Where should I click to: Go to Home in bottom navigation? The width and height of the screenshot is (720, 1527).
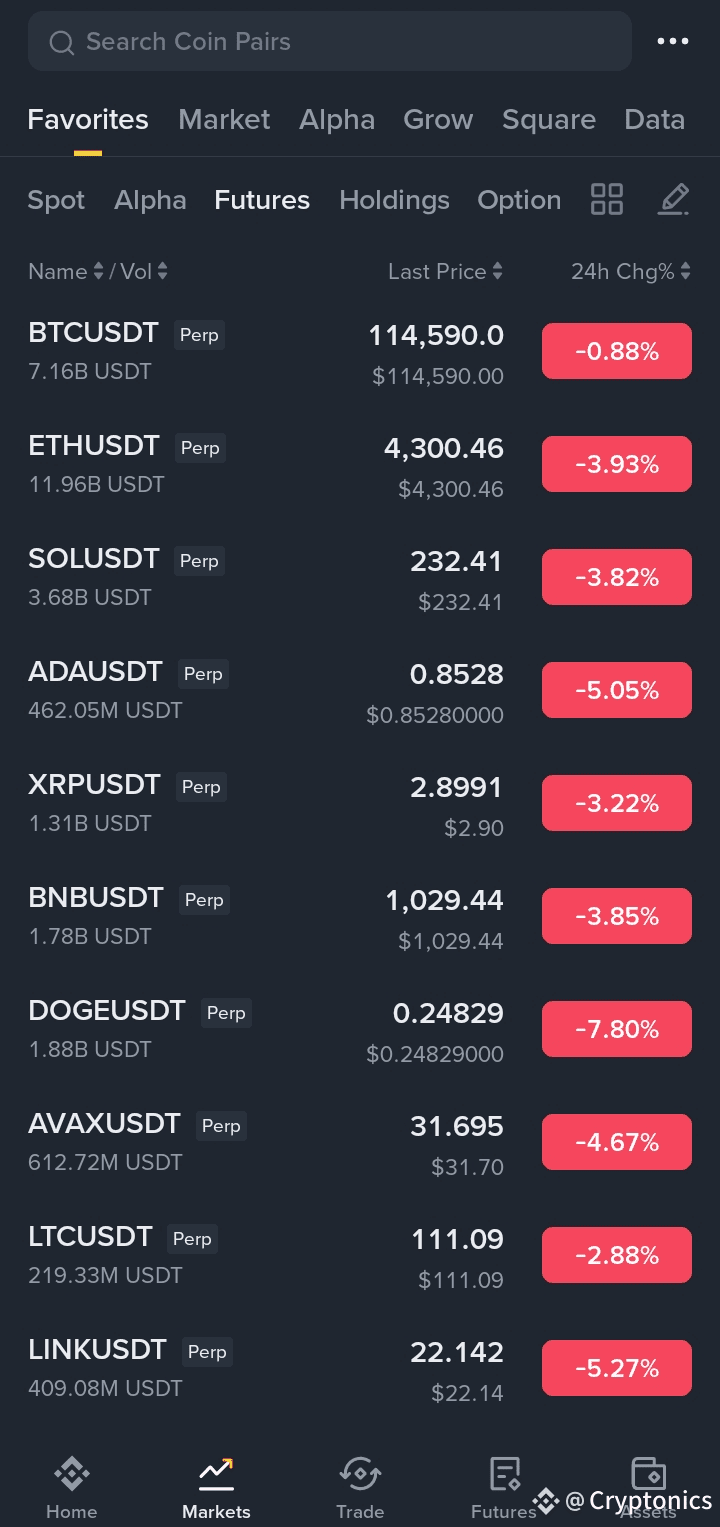coord(72,1487)
